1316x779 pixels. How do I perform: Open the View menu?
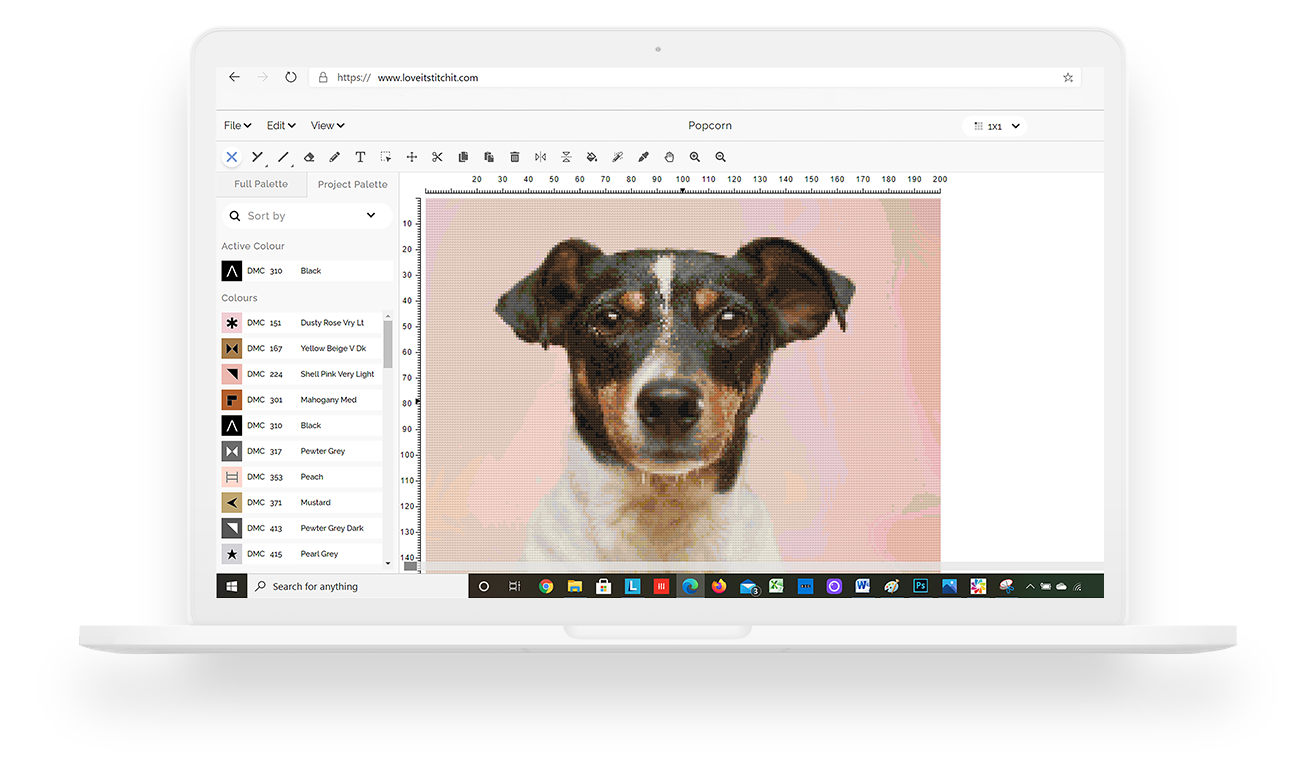click(327, 126)
